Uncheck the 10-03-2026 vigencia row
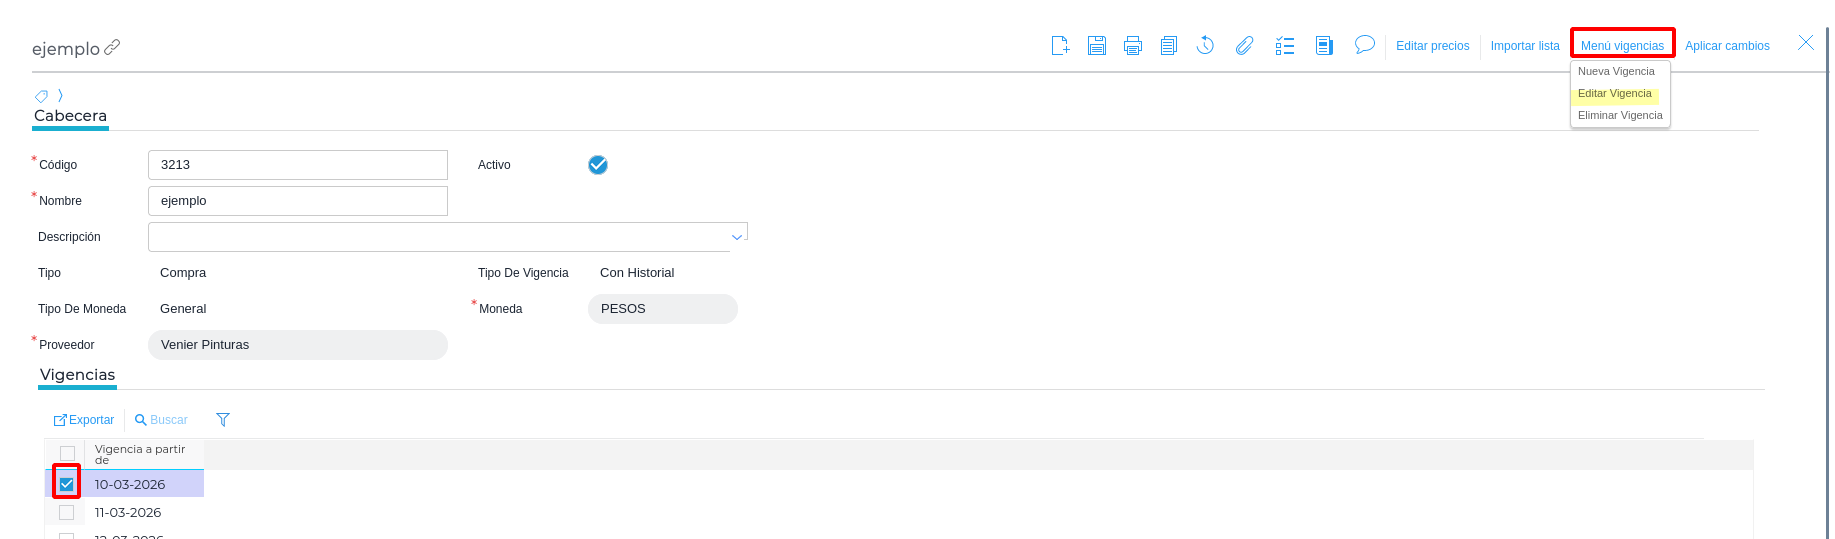 point(67,484)
